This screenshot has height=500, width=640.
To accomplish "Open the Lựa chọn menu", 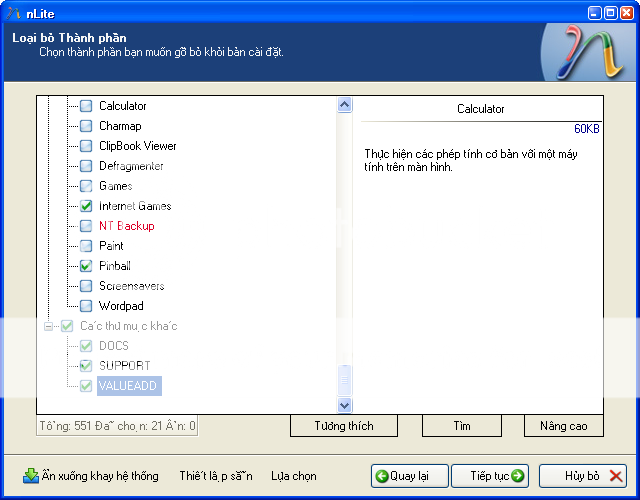I will click(294, 476).
